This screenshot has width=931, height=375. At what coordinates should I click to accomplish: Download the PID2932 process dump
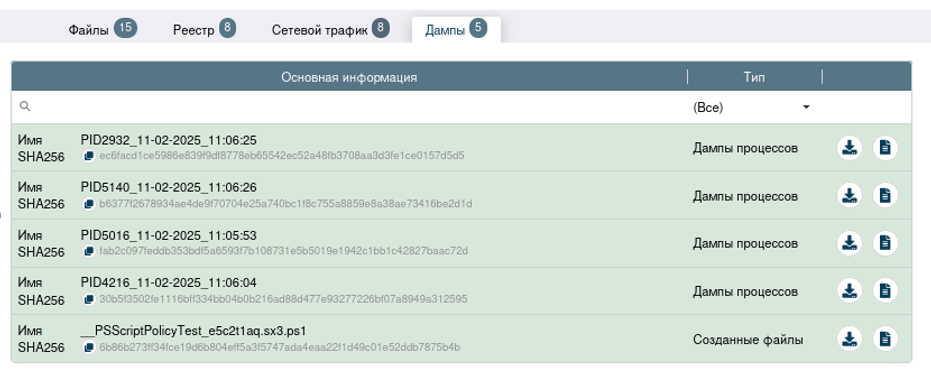click(850, 148)
